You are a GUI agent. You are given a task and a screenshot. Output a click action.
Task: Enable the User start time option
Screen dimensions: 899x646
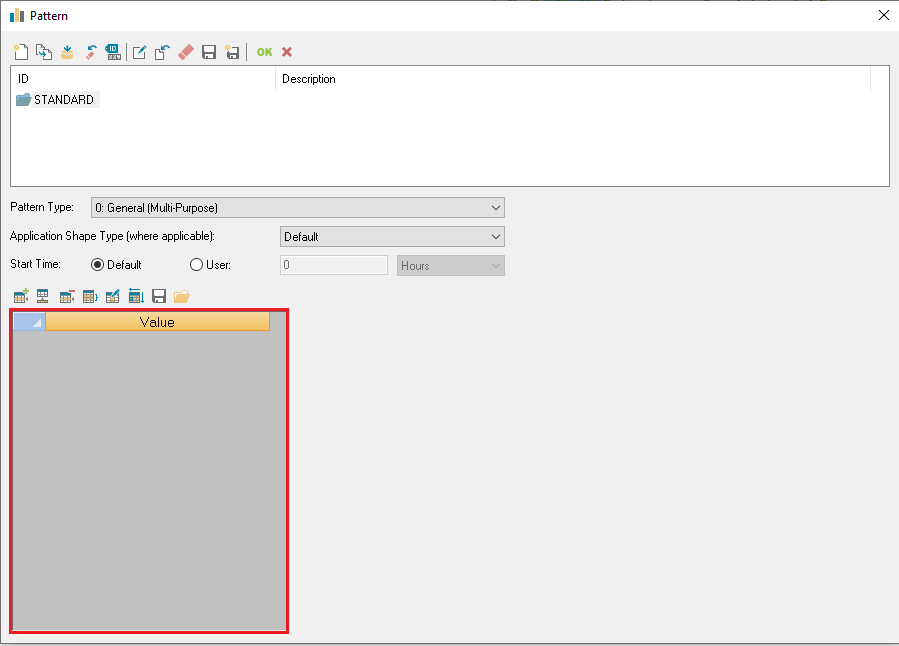pyautogui.click(x=196, y=264)
